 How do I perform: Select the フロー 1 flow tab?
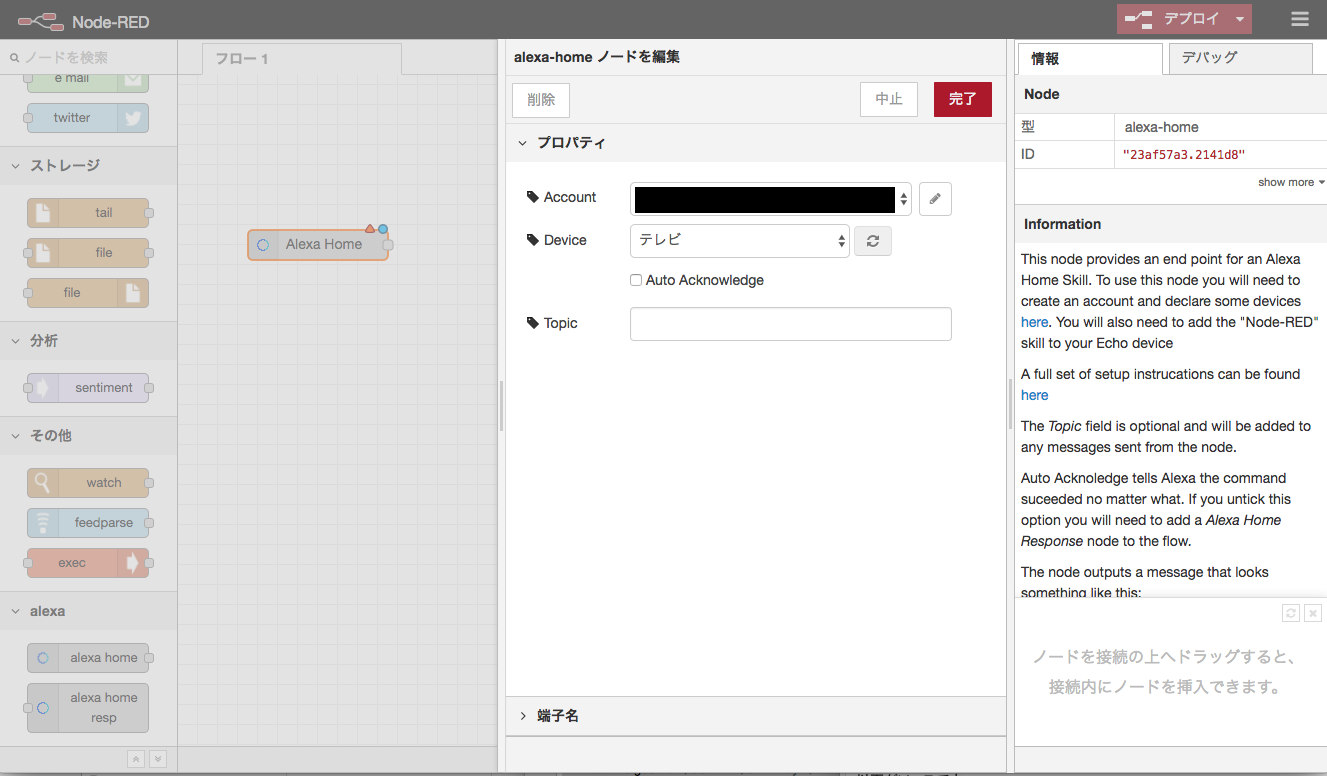point(301,59)
